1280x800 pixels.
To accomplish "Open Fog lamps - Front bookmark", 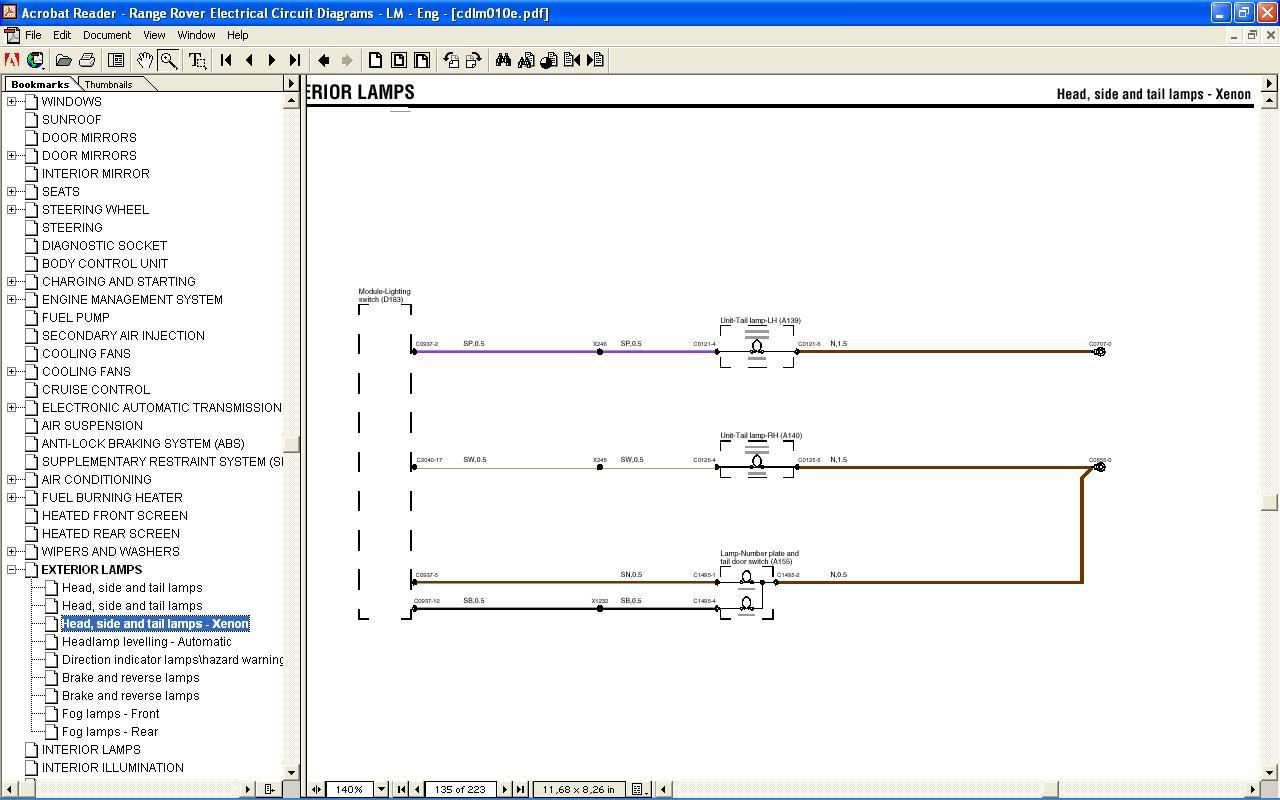I will pos(110,713).
